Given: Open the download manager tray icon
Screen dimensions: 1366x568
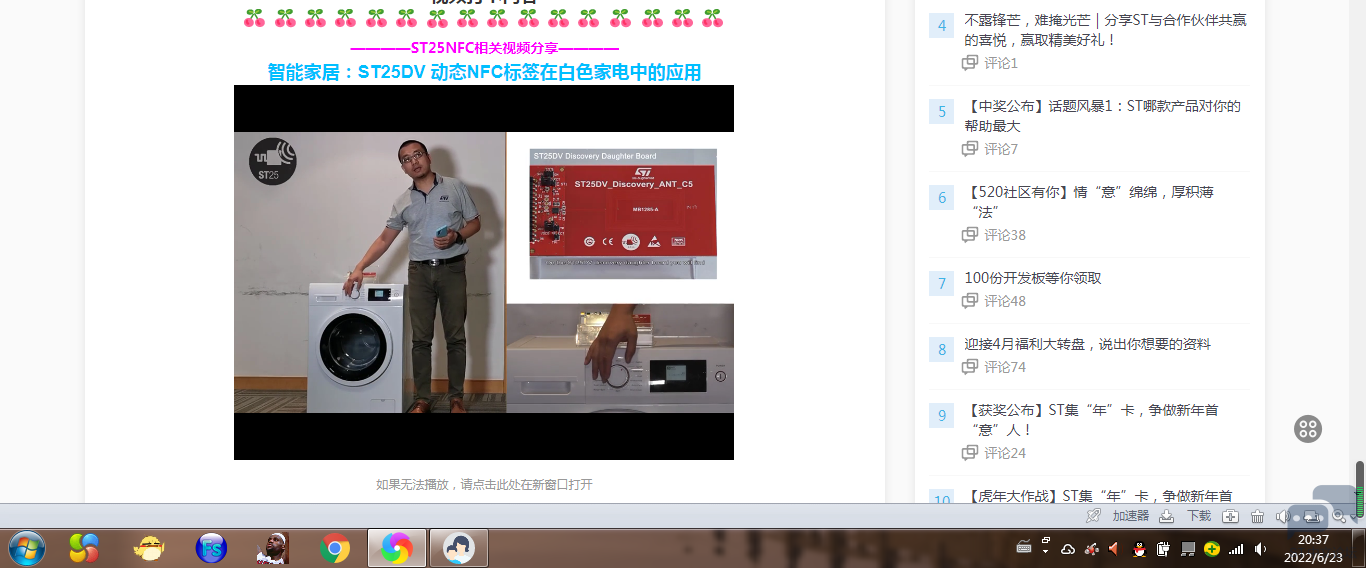Looking at the screenshot, I should click(x=1166, y=516).
